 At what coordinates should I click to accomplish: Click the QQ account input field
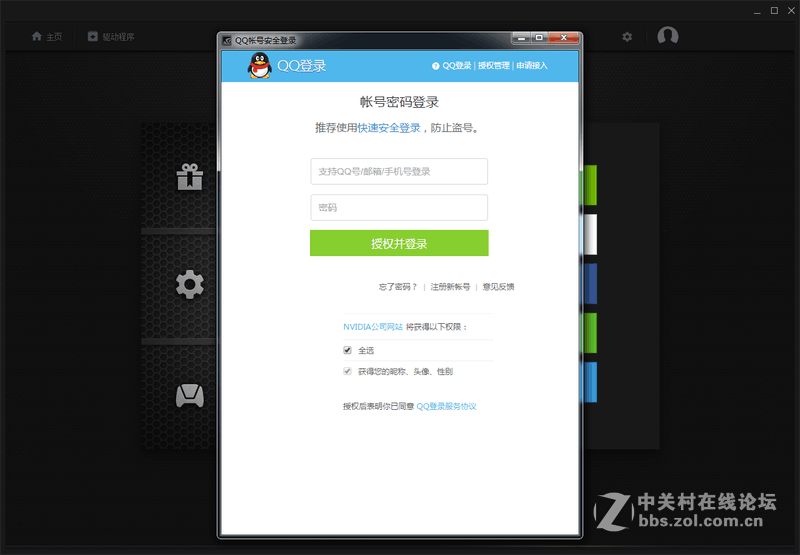coord(399,171)
